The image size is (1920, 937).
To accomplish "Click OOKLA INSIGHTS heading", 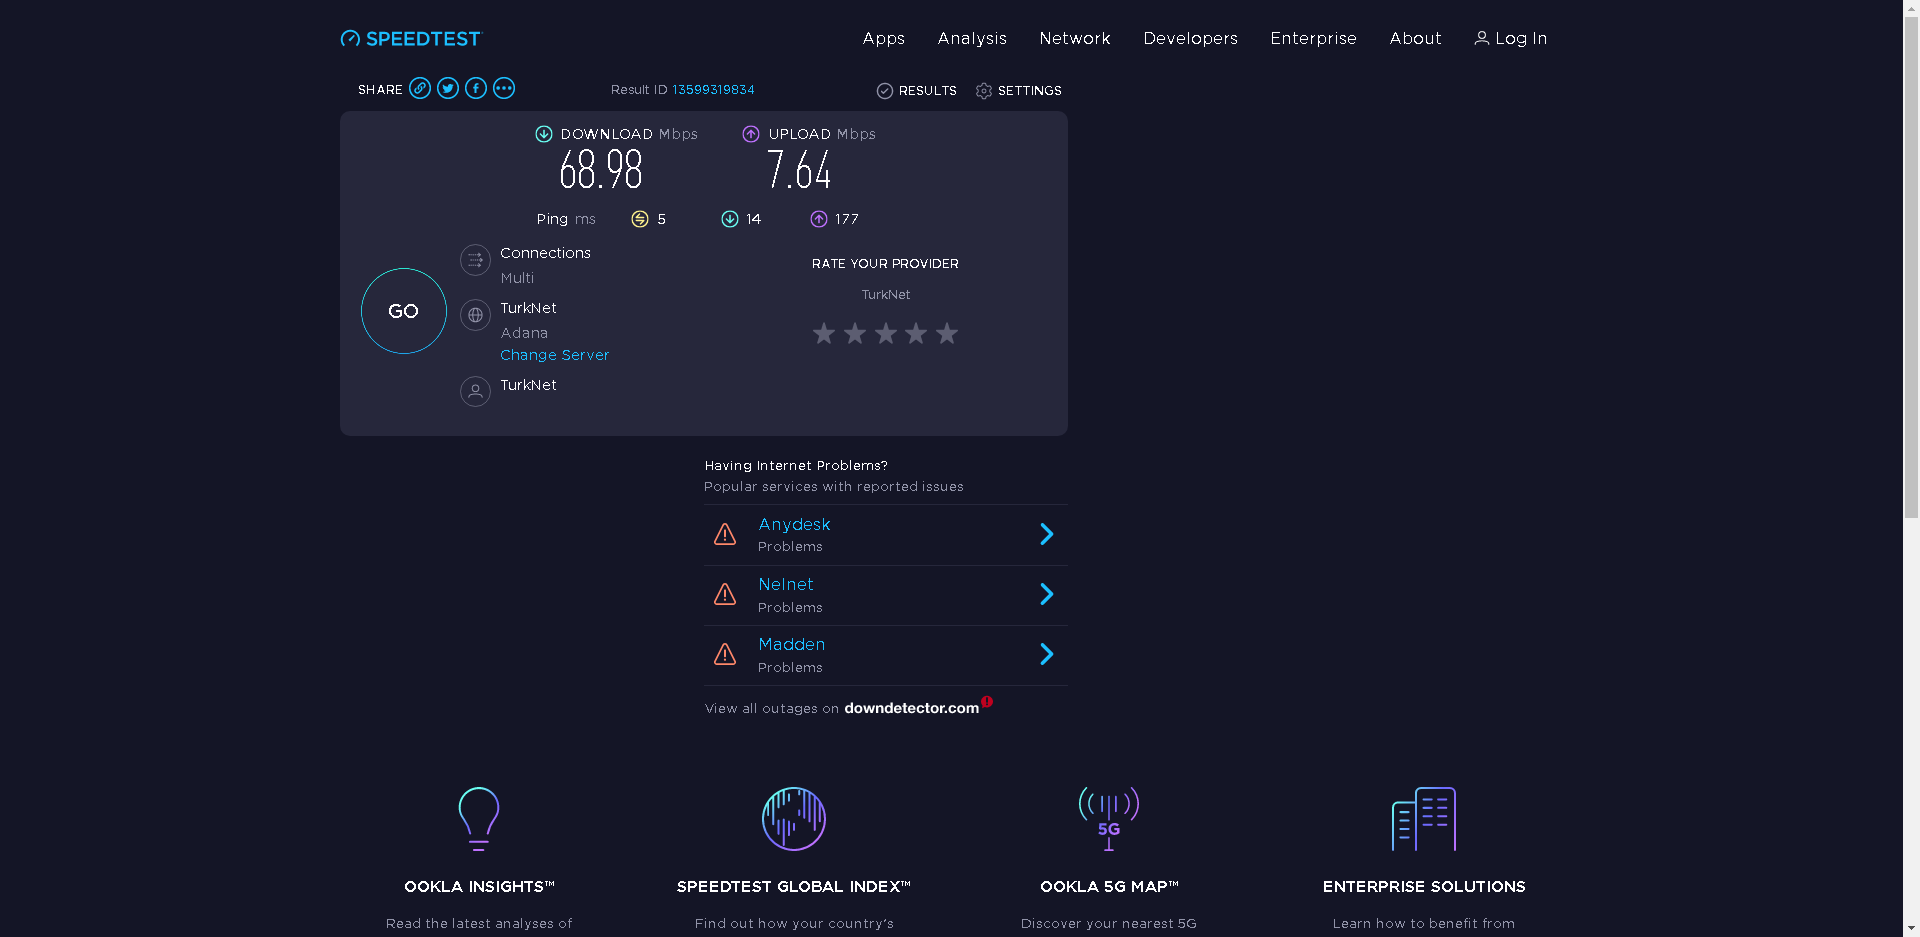I will 479,887.
